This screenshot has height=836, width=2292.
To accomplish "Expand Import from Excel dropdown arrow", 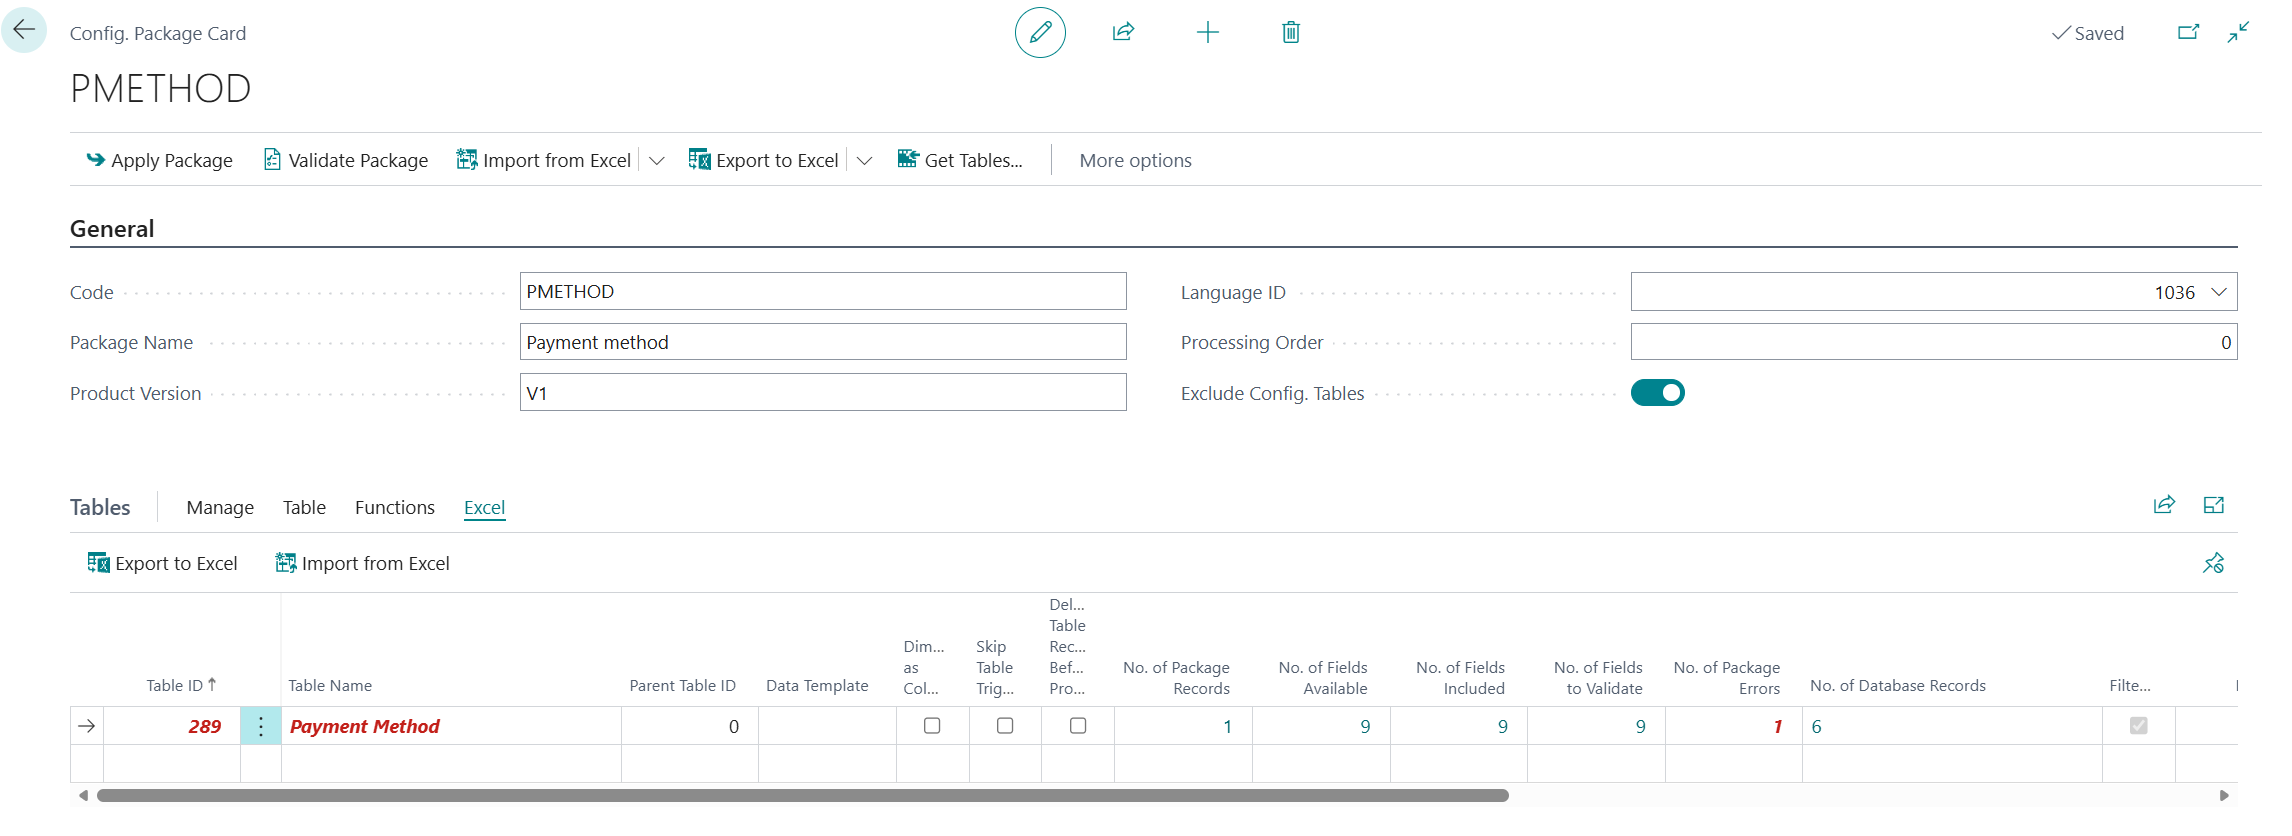I will [x=657, y=160].
